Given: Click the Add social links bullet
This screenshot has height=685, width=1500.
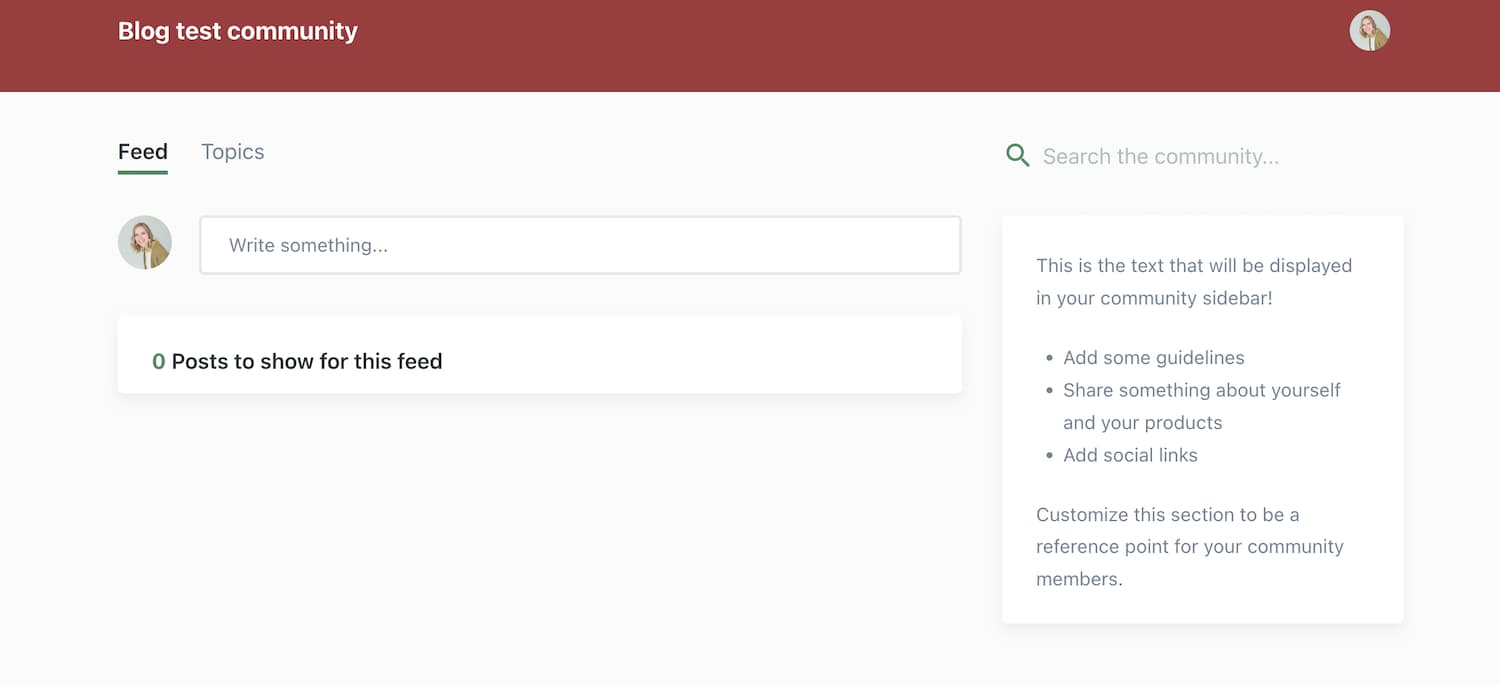Looking at the screenshot, I should tap(1130, 455).
